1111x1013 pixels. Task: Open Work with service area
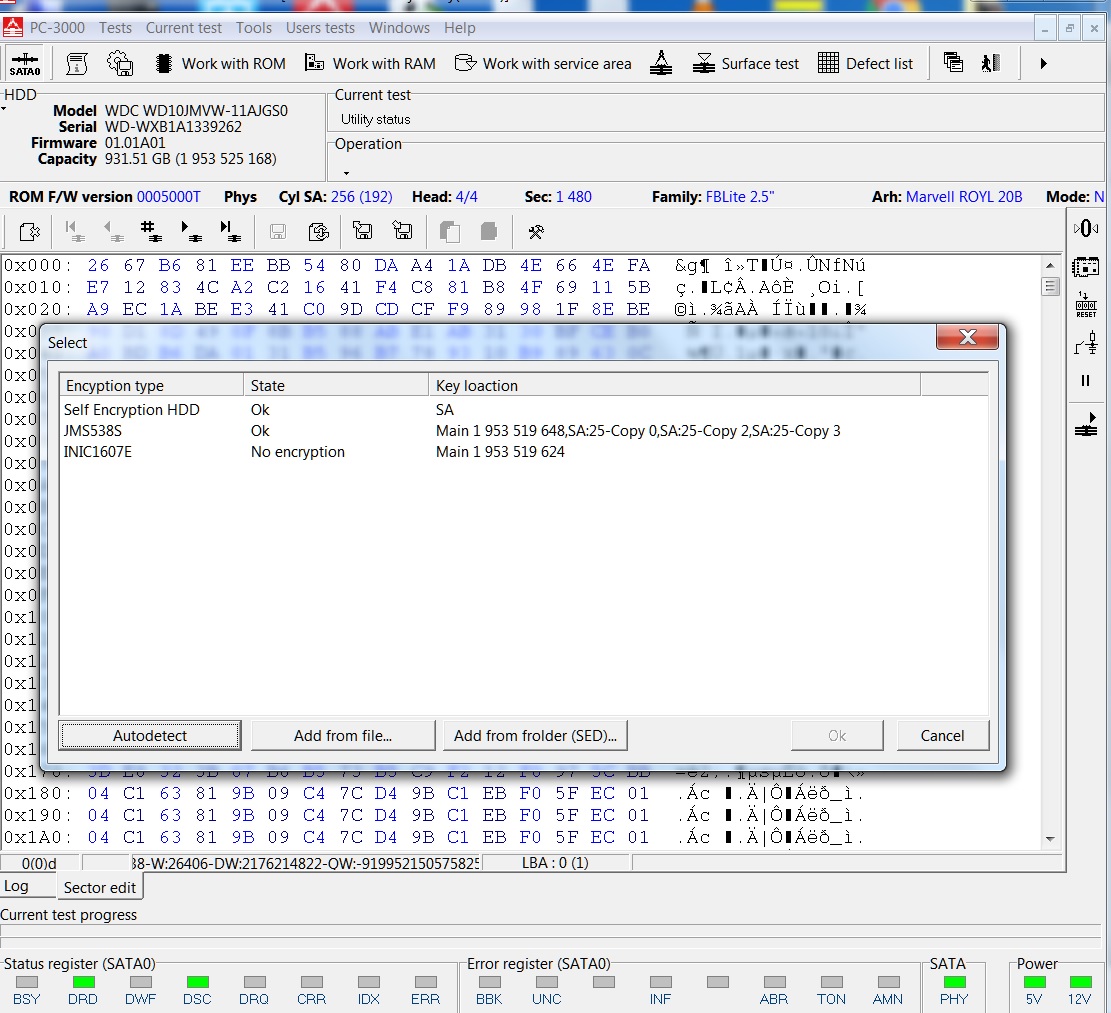(x=543, y=64)
